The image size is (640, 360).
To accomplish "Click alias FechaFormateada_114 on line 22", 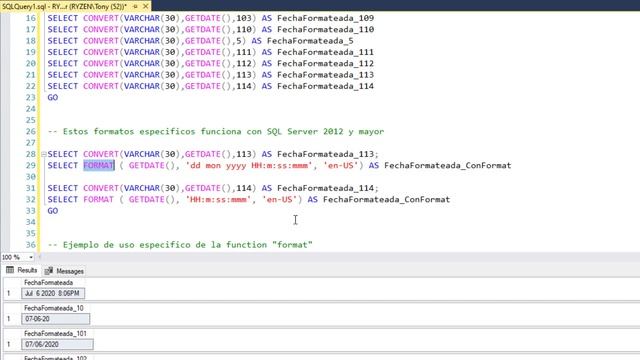I will click(325, 86).
